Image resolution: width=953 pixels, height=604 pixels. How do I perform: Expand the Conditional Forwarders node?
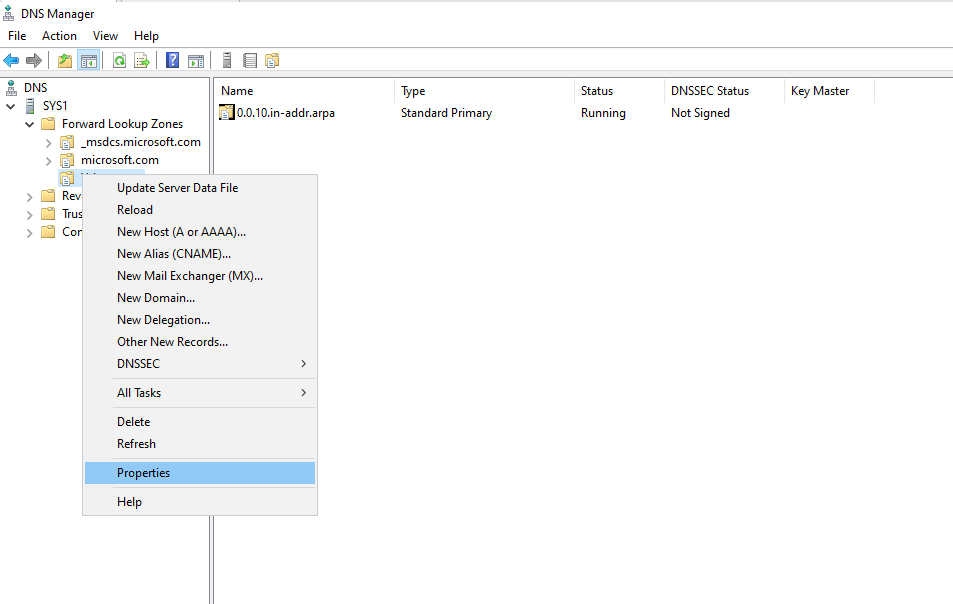(x=29, y=233)
